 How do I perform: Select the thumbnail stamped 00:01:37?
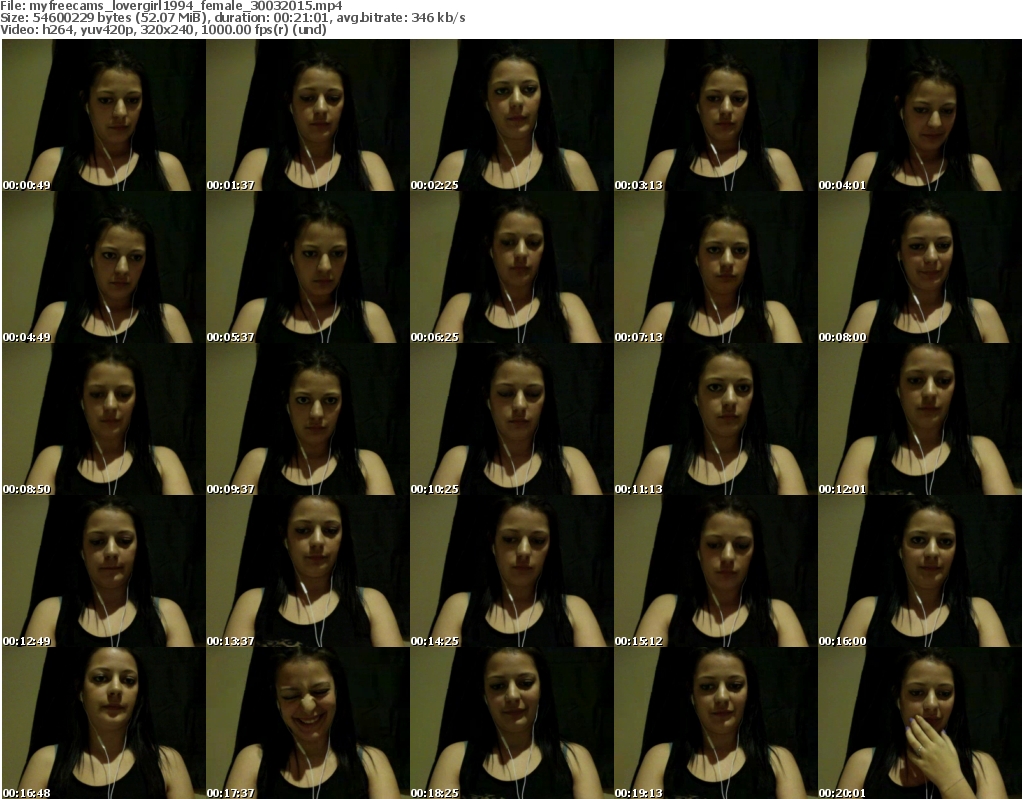point(308,115)
